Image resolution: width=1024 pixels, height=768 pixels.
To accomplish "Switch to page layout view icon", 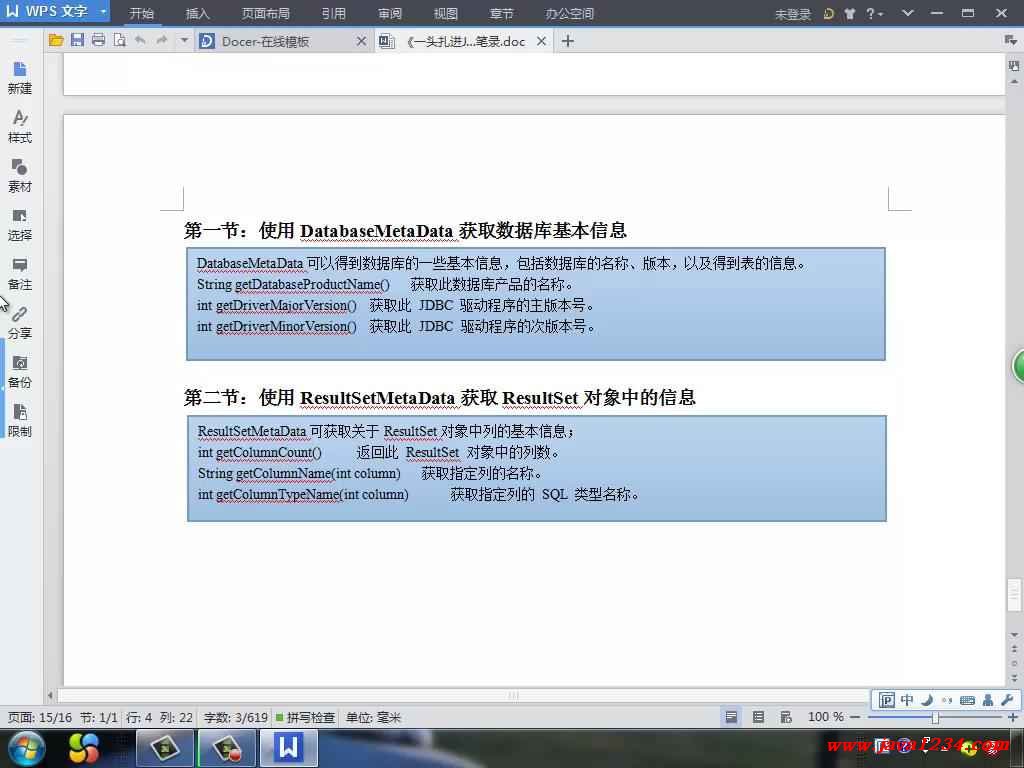I will (x=731, y=716).
